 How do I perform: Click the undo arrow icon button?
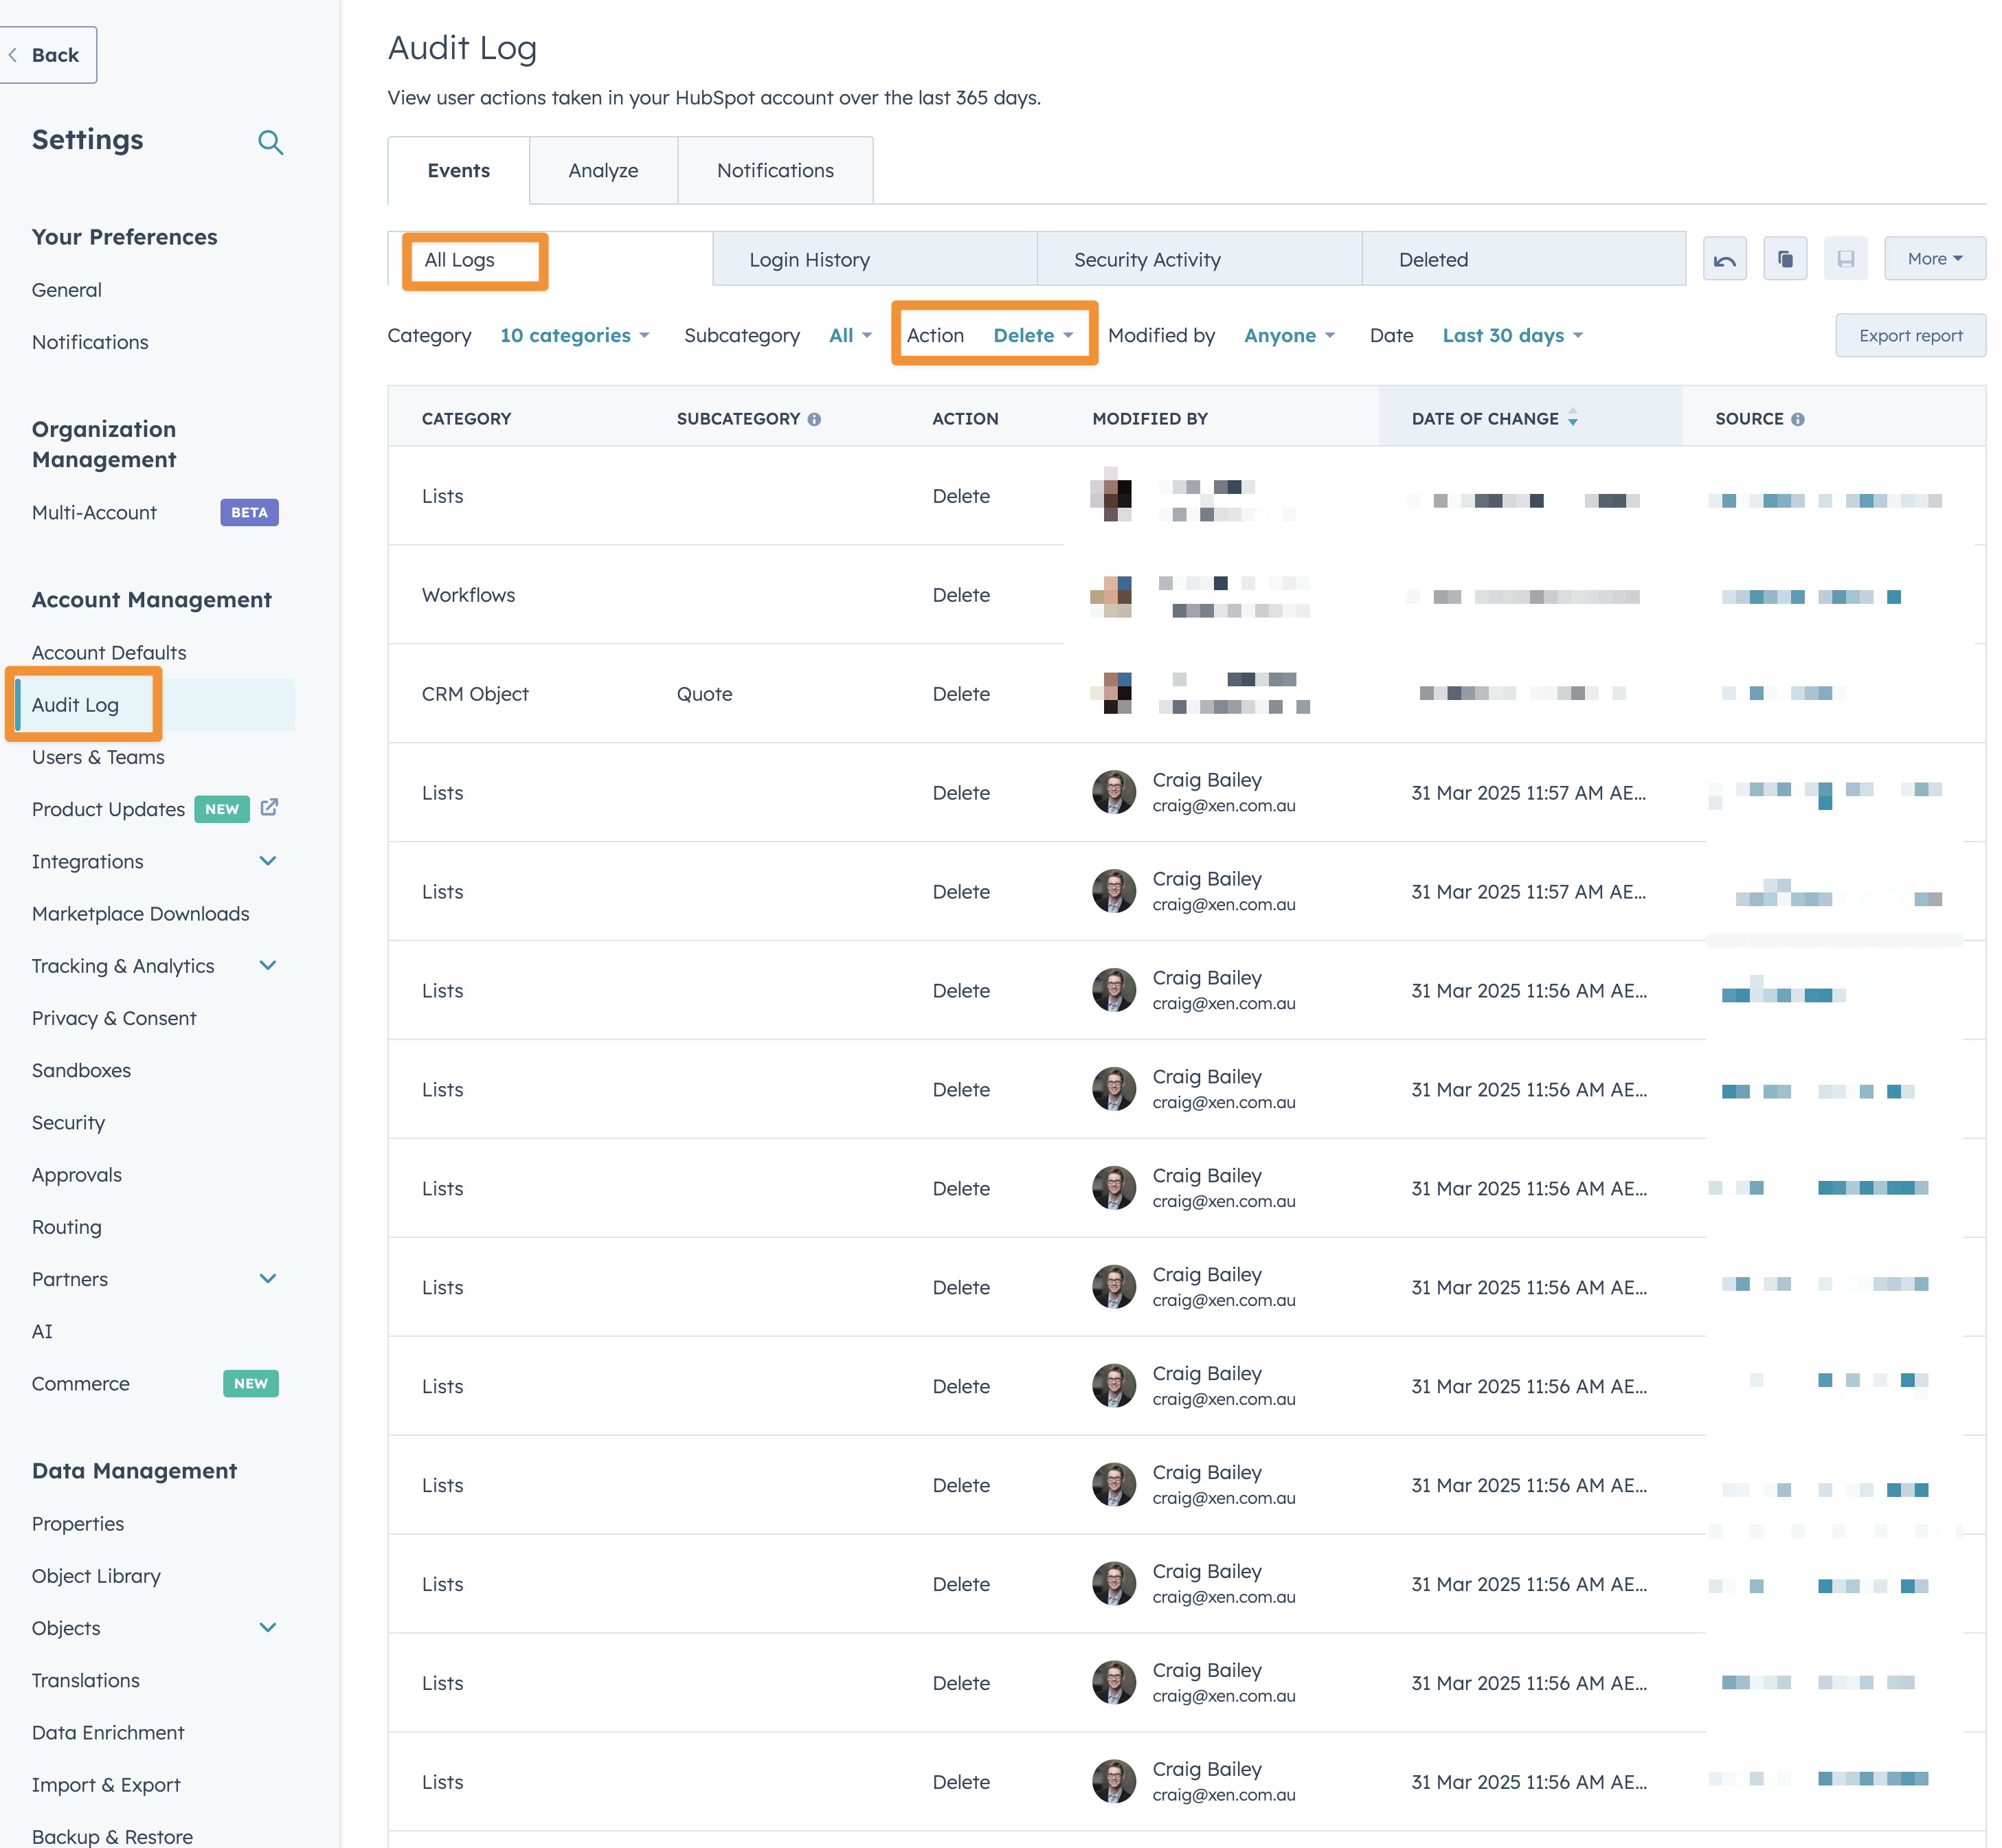(x=1724, y=259)
